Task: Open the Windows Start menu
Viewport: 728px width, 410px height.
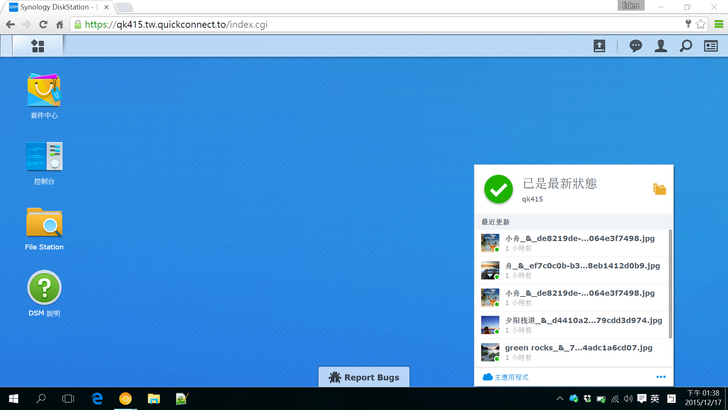Action: 13,398
